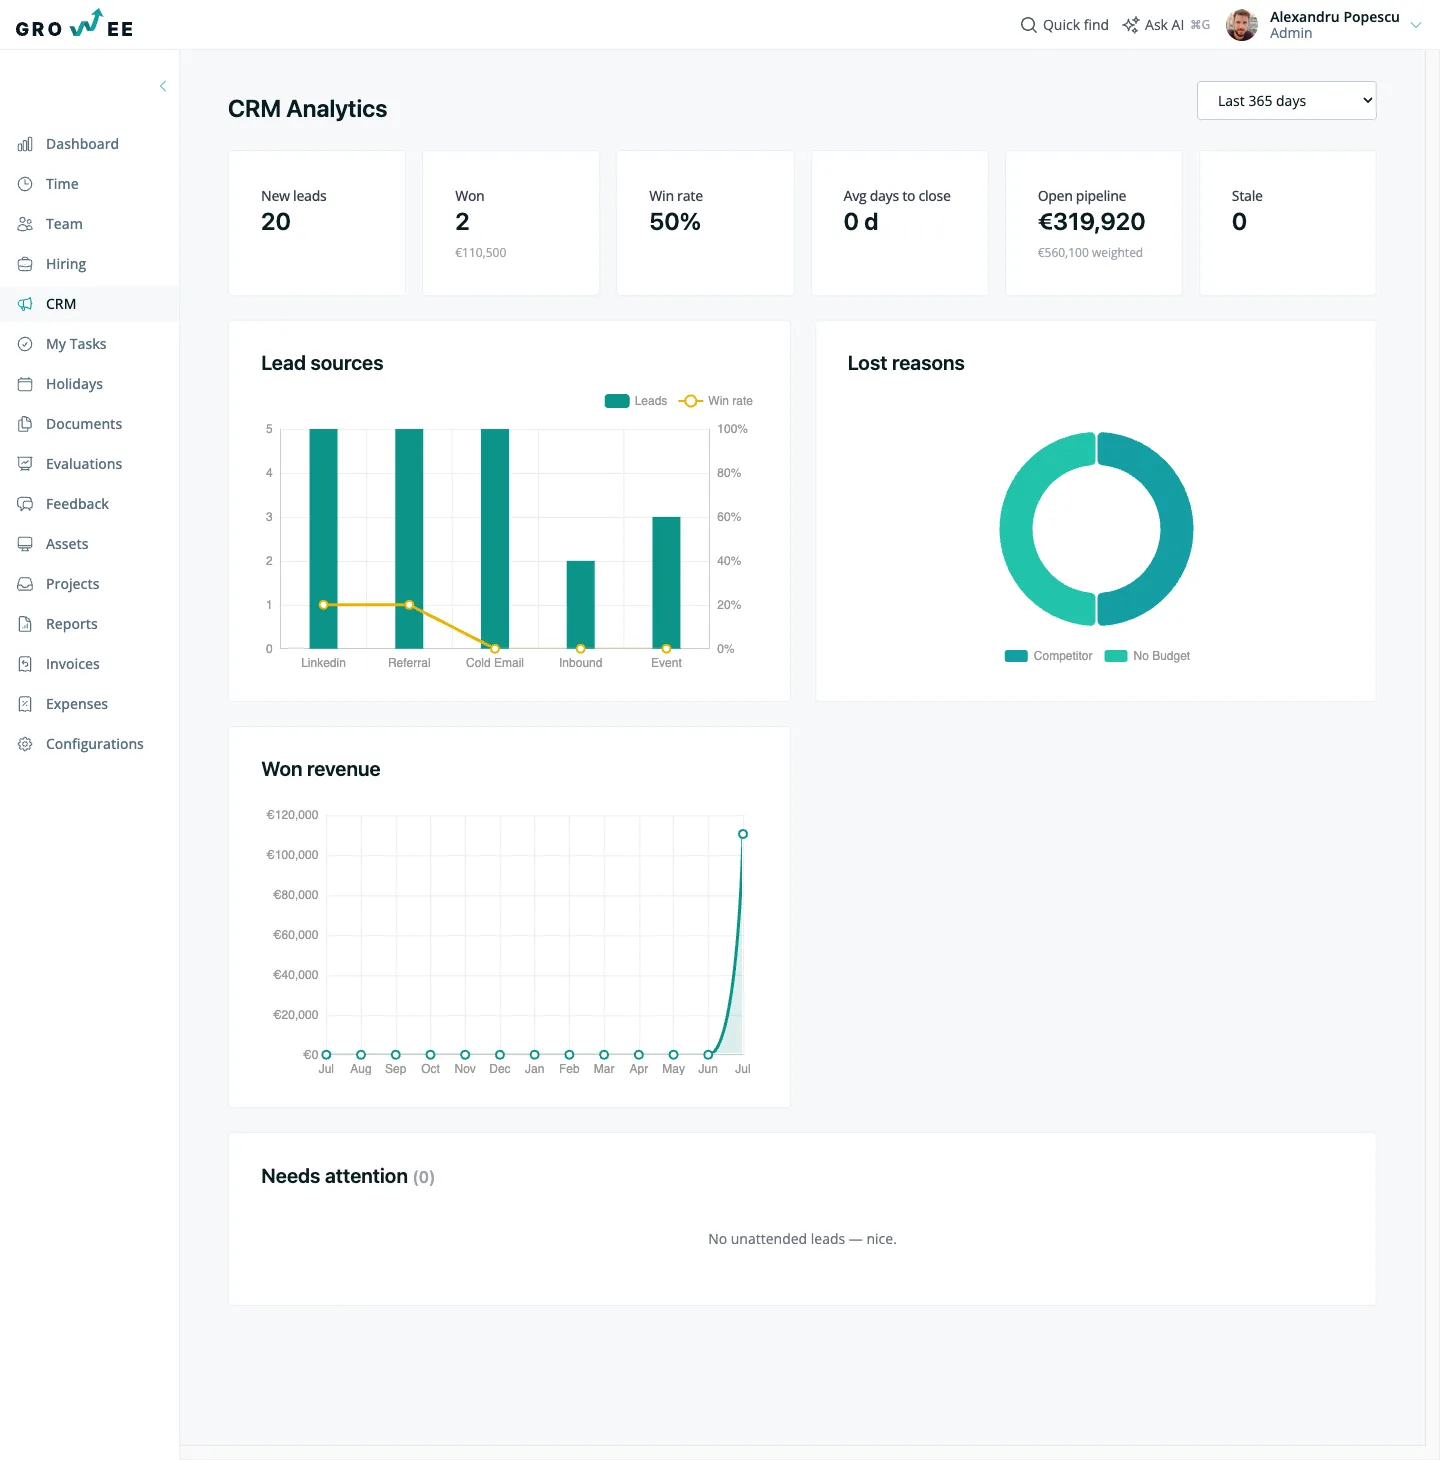The height and width of the screenshot is (1460, 1440).
Task: Click the Assets monitor icon
Action: [25, 544]
